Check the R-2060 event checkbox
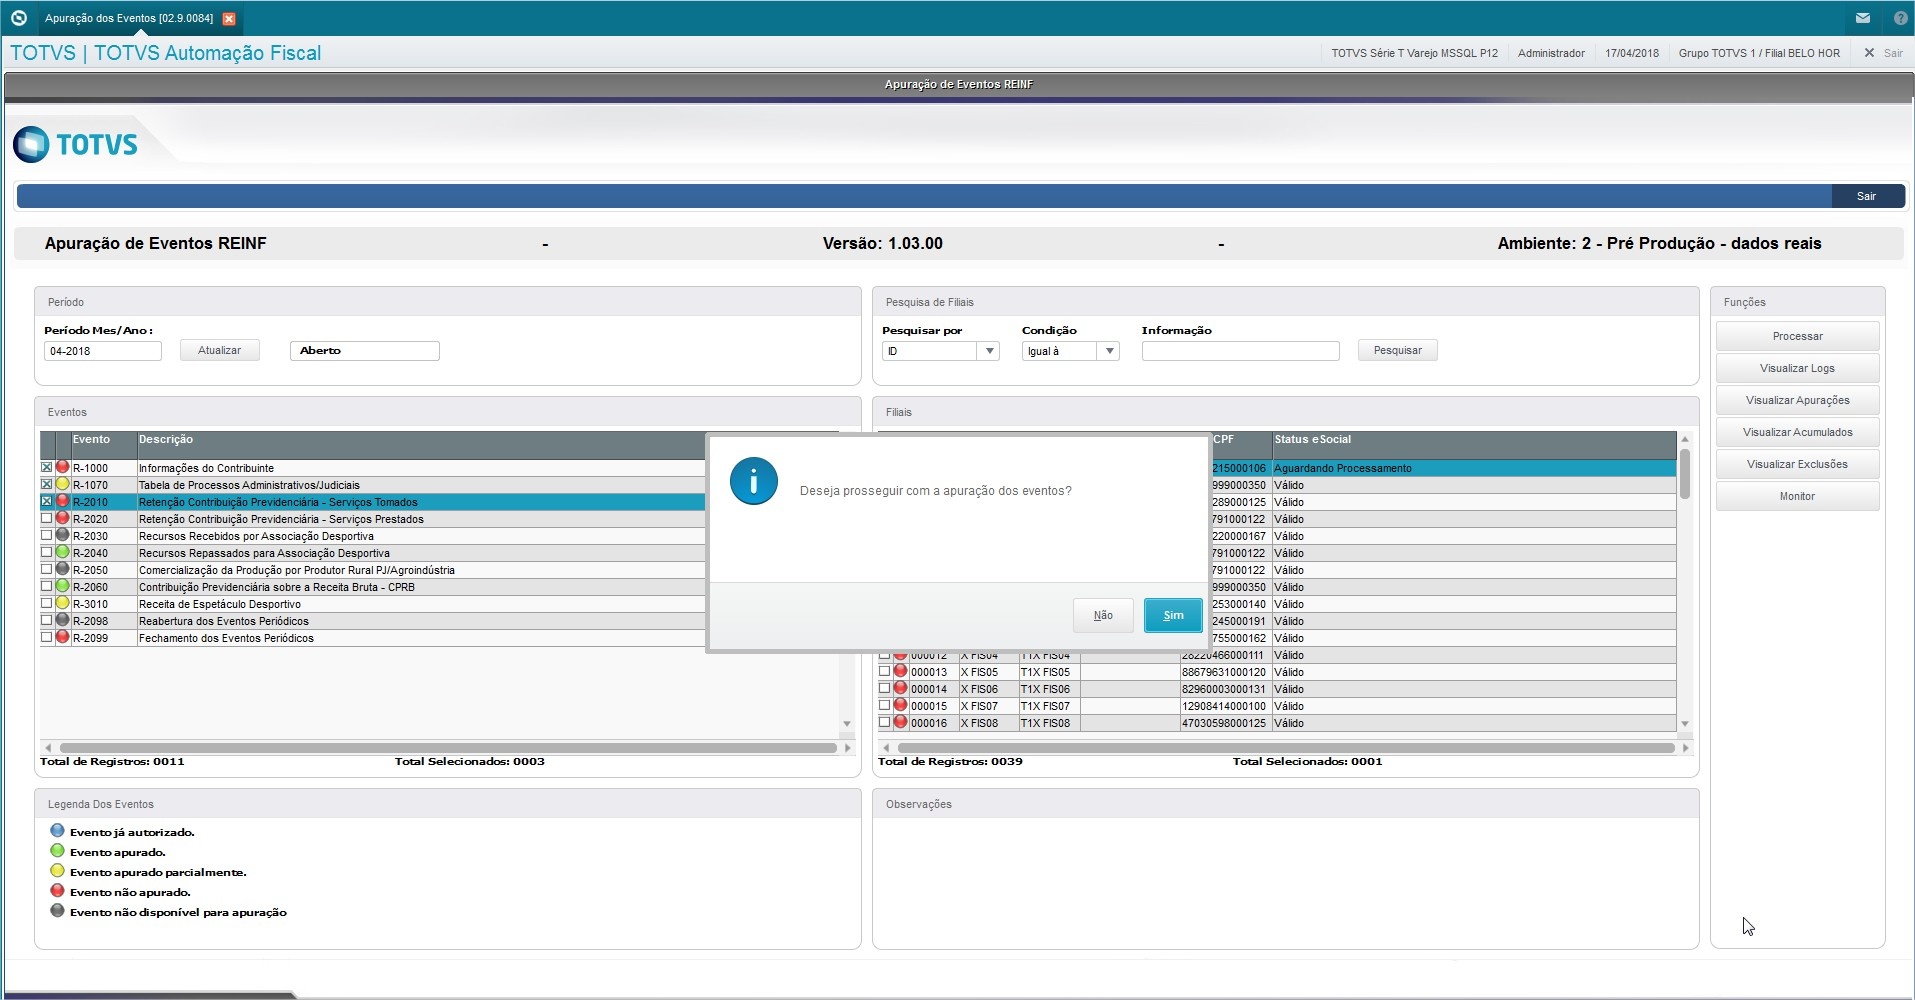The image size is (1915, 1000). coord(46,586)
